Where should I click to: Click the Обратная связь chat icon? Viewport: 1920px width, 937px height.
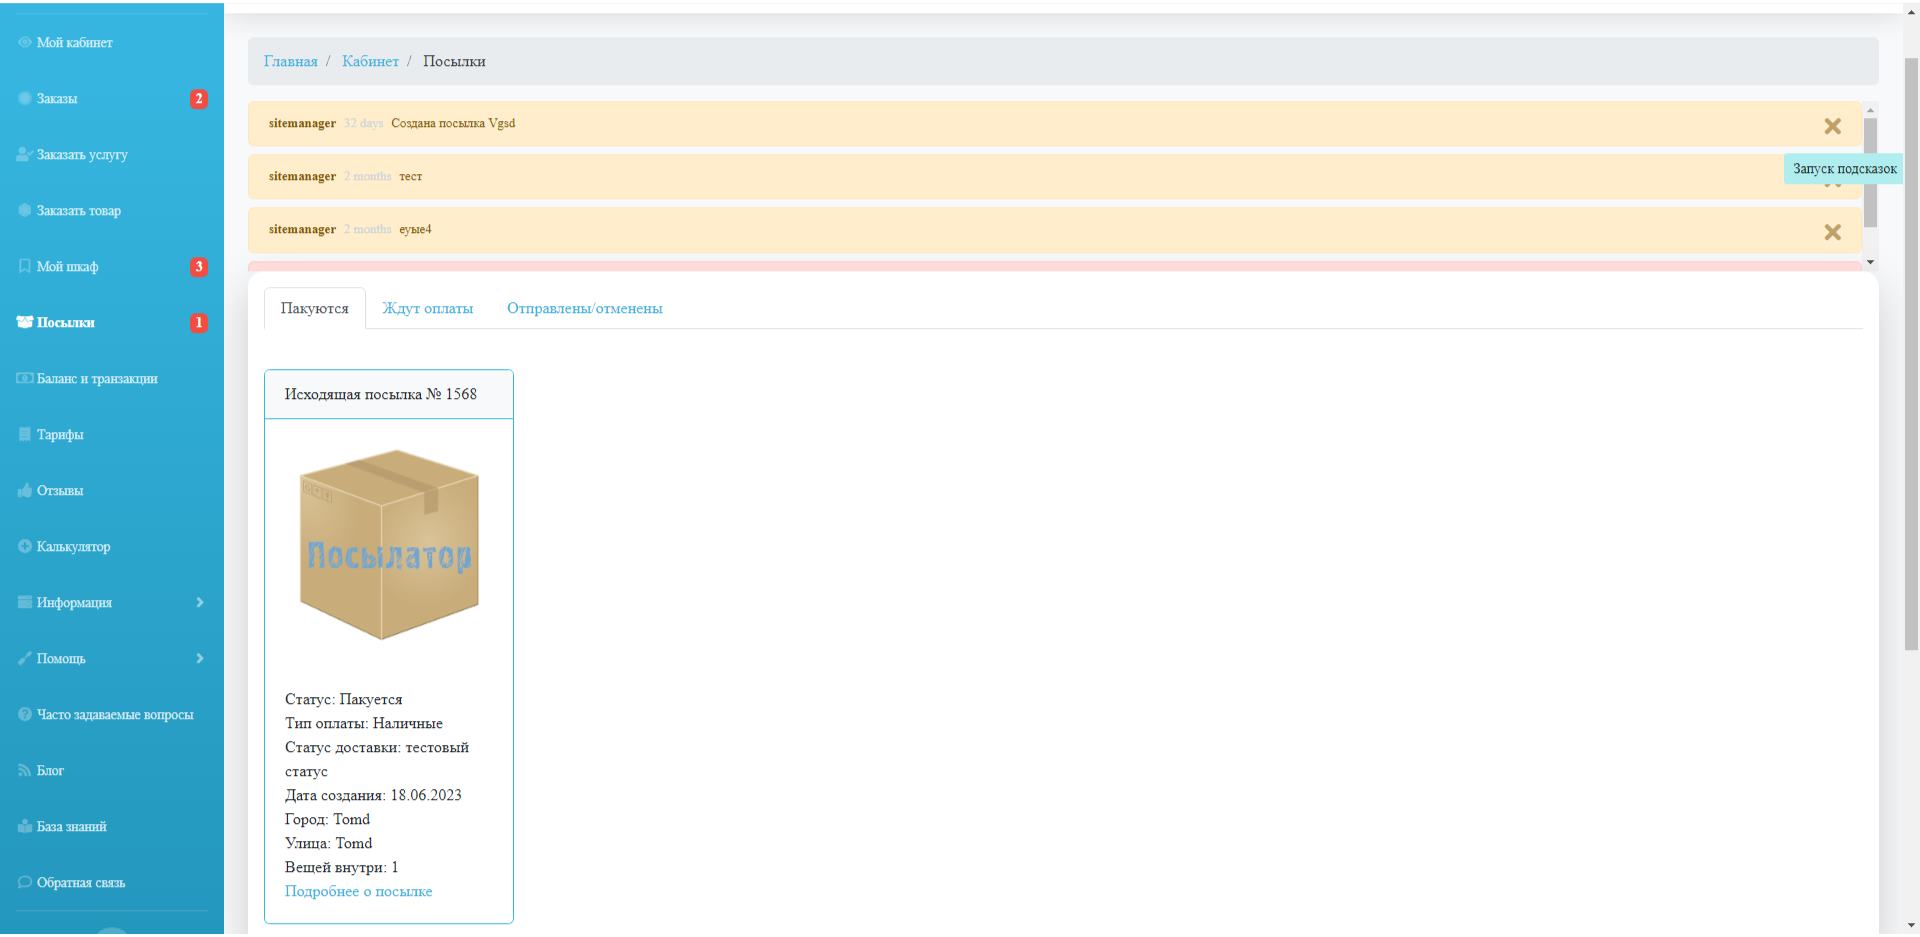pos(25,882)
